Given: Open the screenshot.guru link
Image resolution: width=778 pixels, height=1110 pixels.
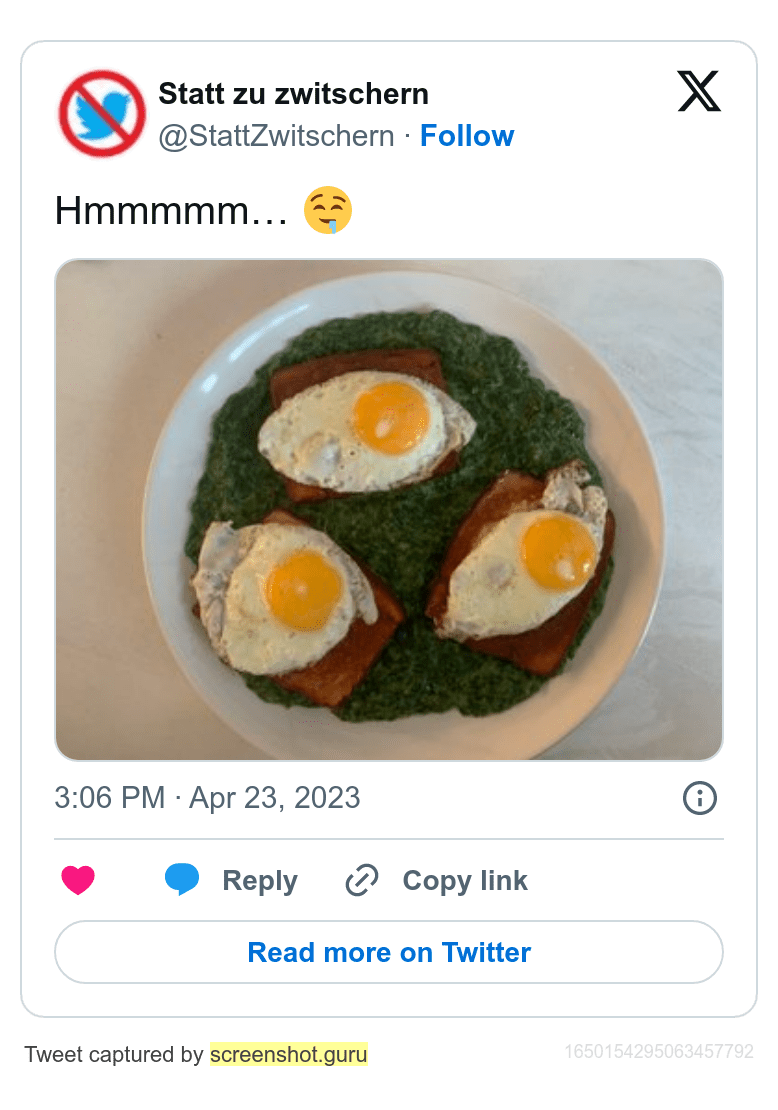Looking at the screenshot, I should tap(289, 1054).
